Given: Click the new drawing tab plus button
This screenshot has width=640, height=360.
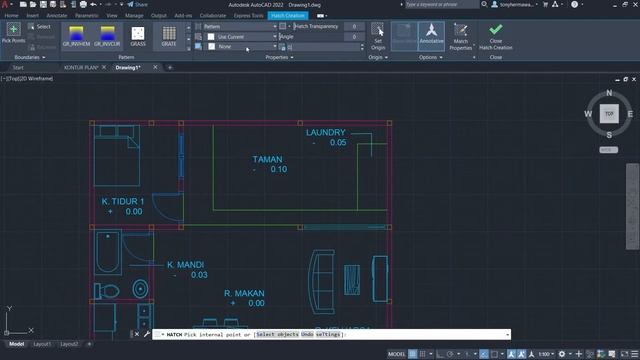Looking at the screenshot, I should [170, 67].
